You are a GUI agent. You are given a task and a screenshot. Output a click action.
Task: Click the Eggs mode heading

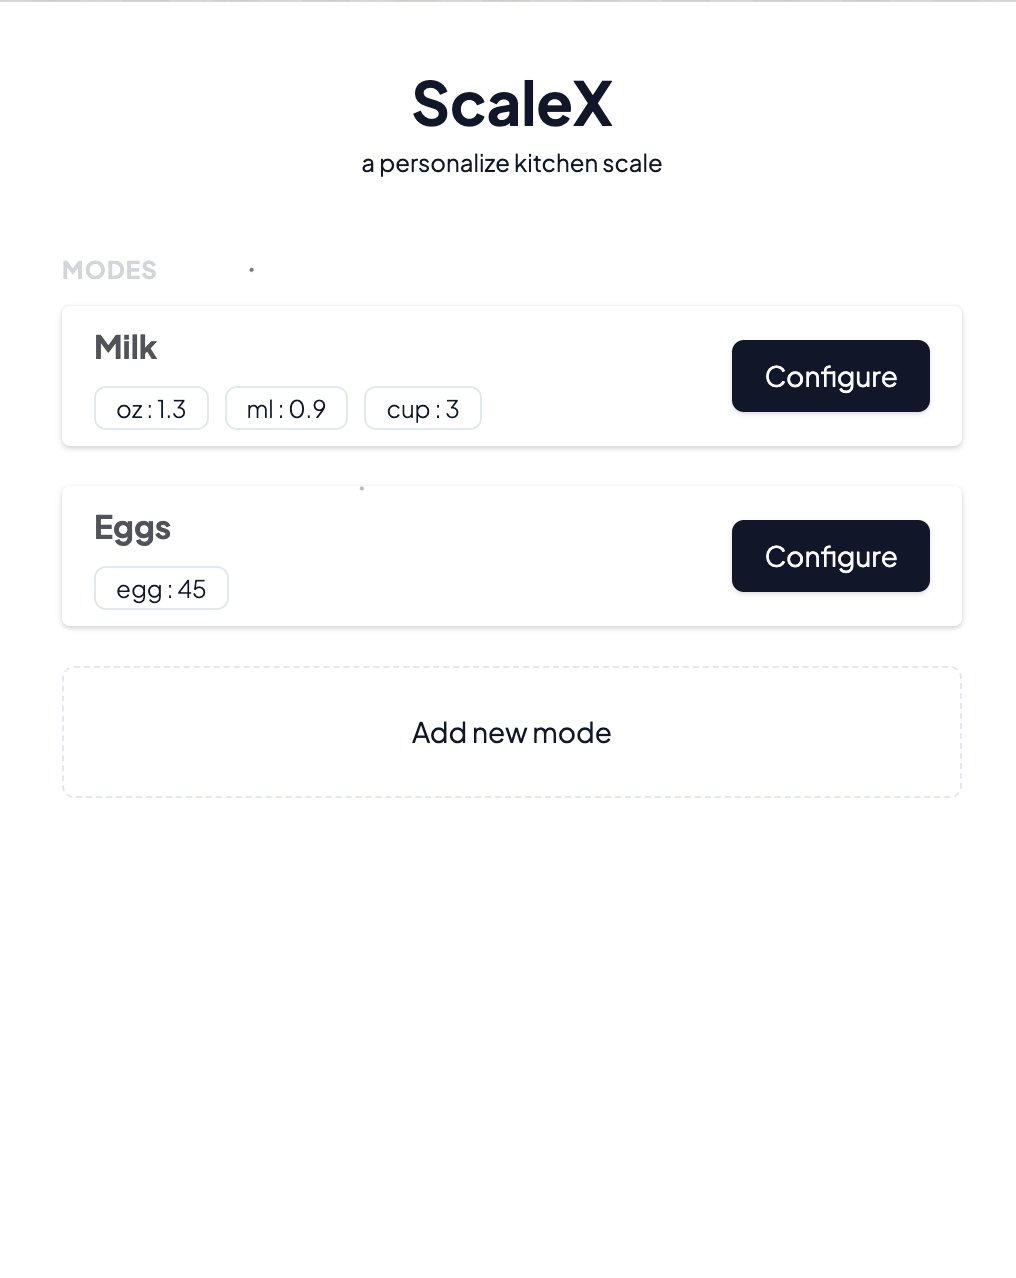point(132,527)
